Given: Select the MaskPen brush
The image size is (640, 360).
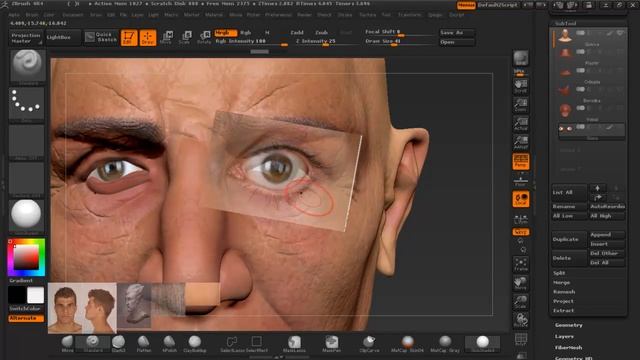Looking at the screenshot, I should pos(331,344).
